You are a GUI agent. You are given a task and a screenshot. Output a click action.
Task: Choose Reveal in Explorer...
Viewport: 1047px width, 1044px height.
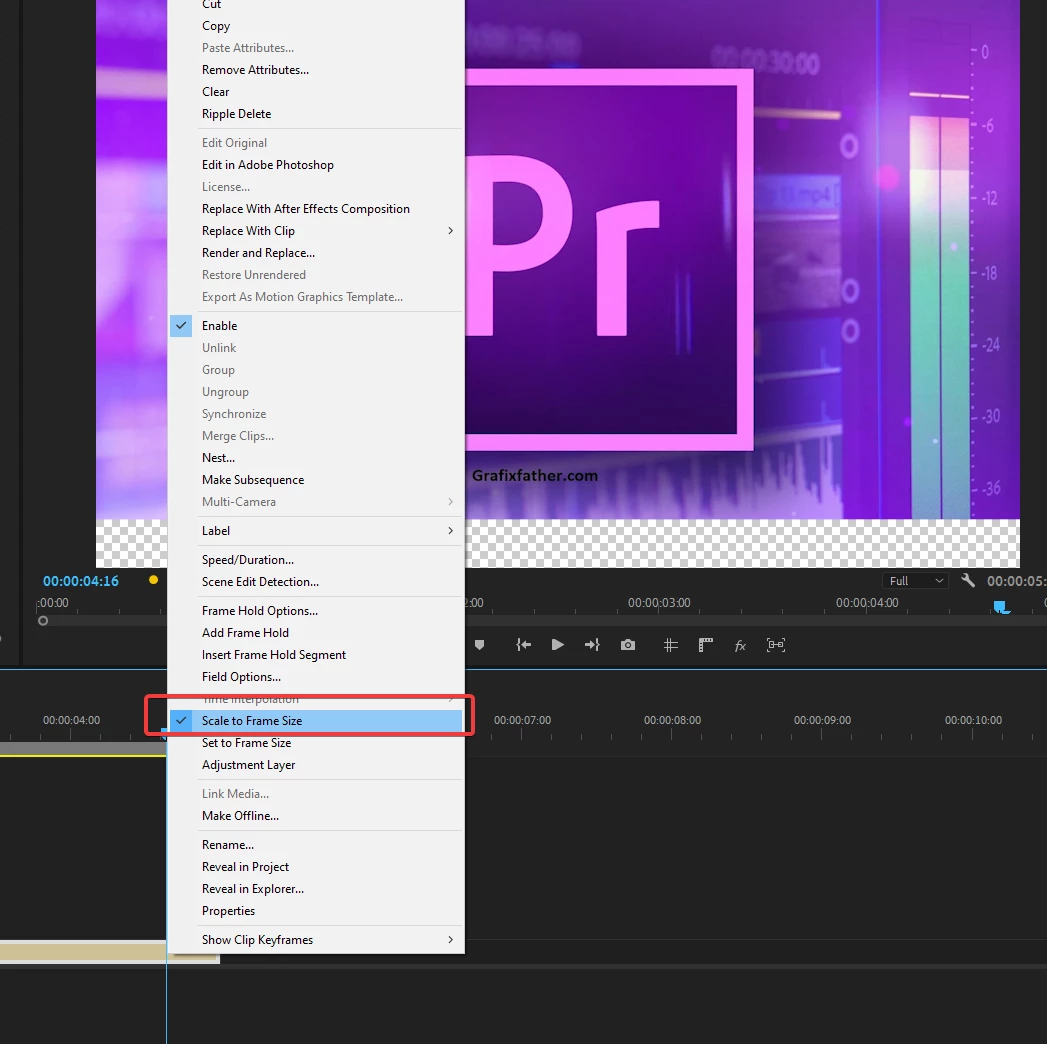[x=316, y=889]
